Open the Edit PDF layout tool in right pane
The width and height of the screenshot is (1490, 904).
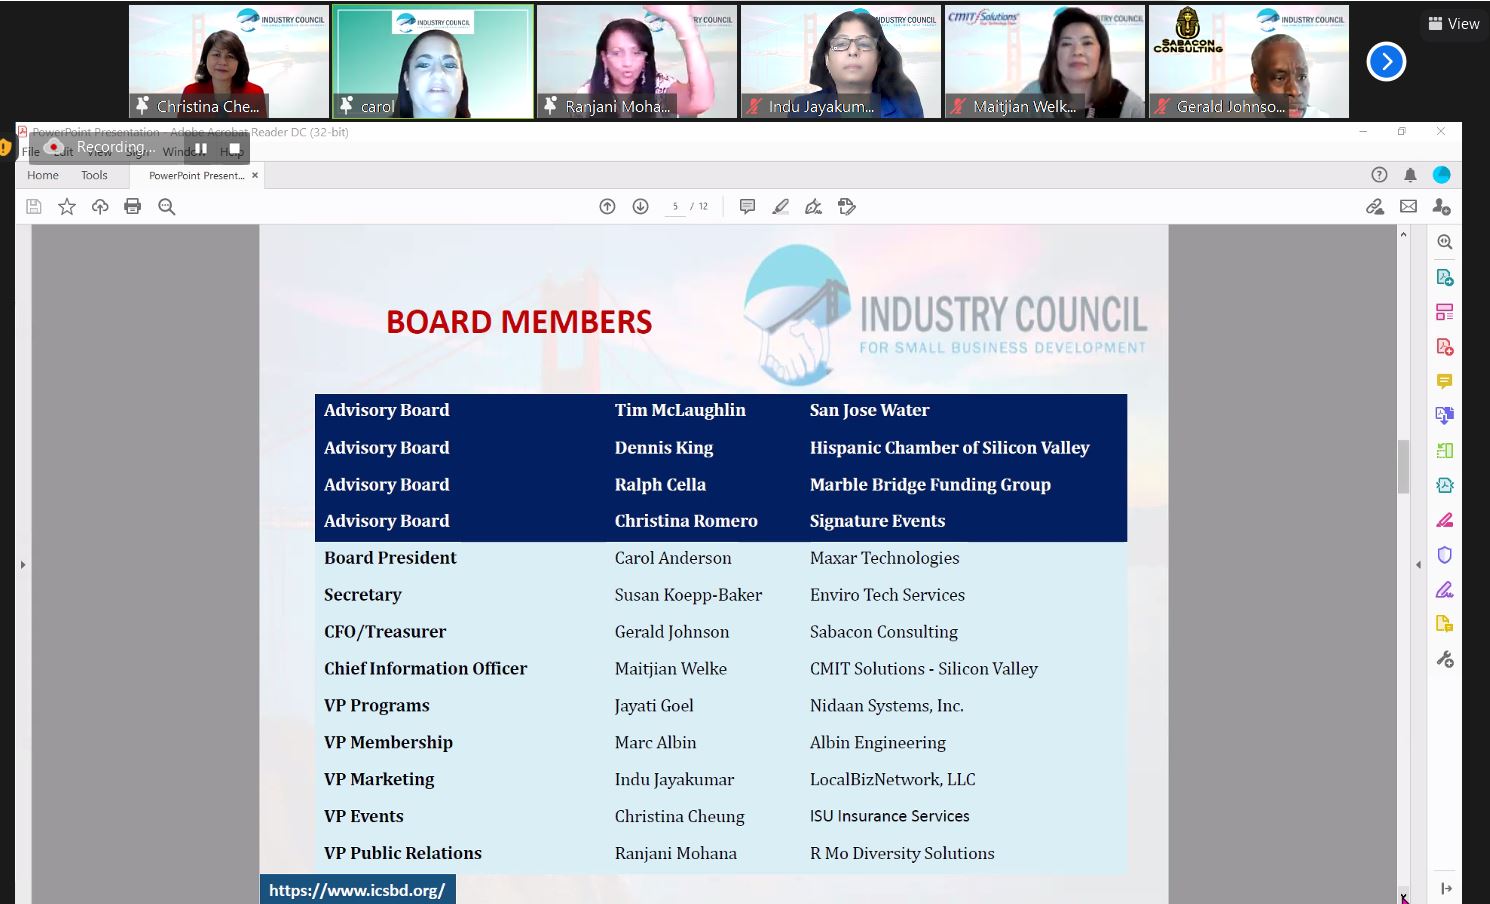(1445, 312)
